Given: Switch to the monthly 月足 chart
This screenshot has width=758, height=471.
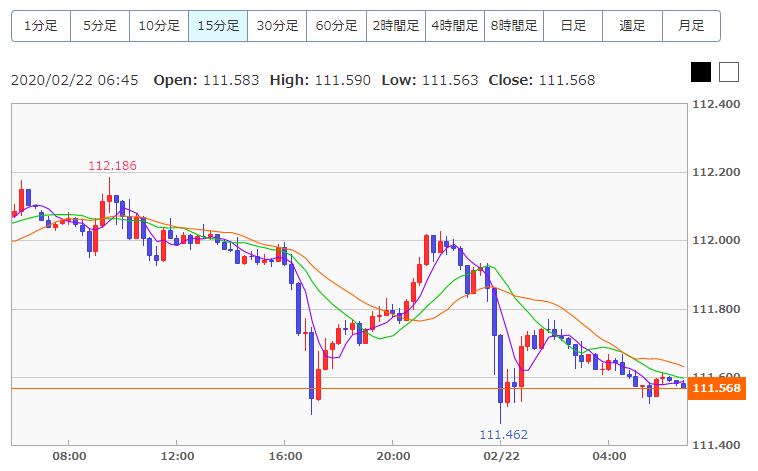Looking at the screenshot, I should click(691, 26).
